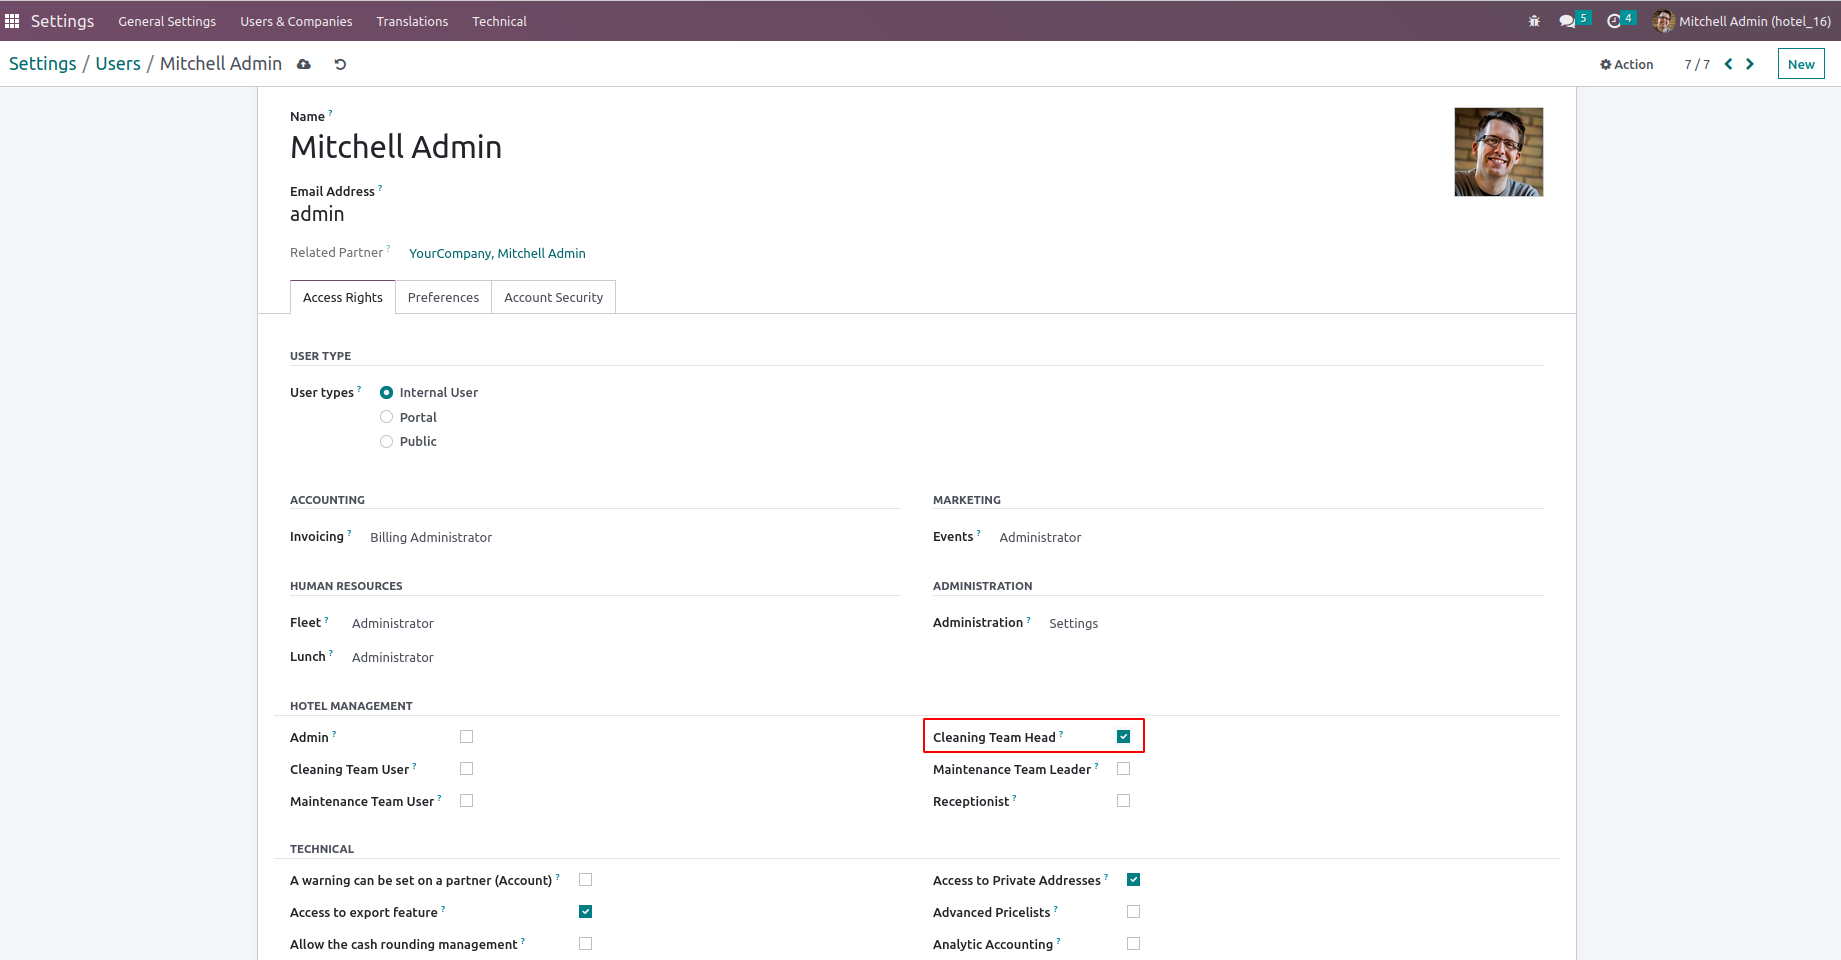The height and width of the screenshot is (960, 1841).
Task: Open the Invoicing role dropdown
Action: coord(431,538)
